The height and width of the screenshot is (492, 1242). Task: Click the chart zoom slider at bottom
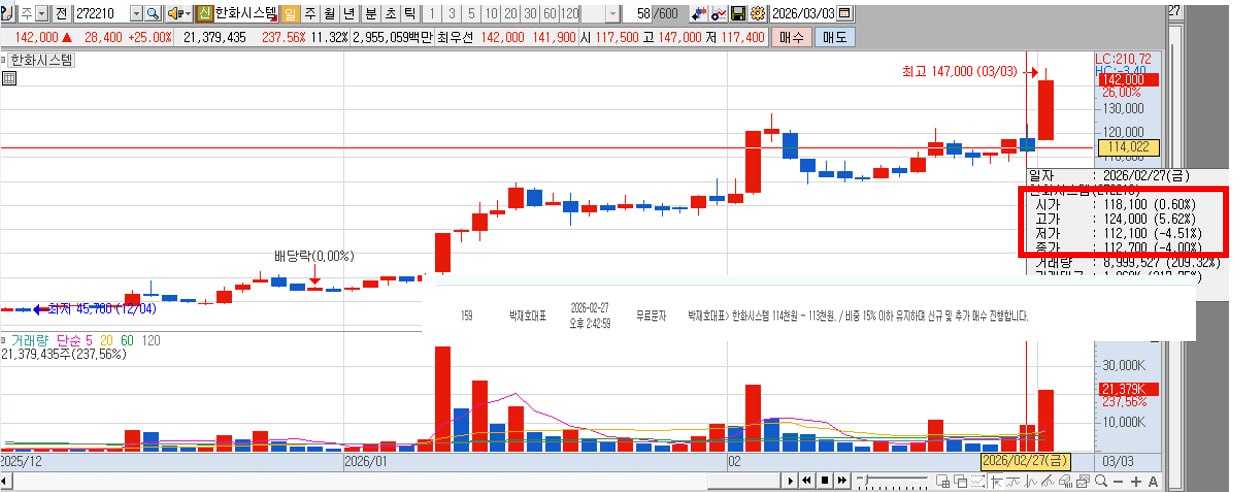[892, 481]
